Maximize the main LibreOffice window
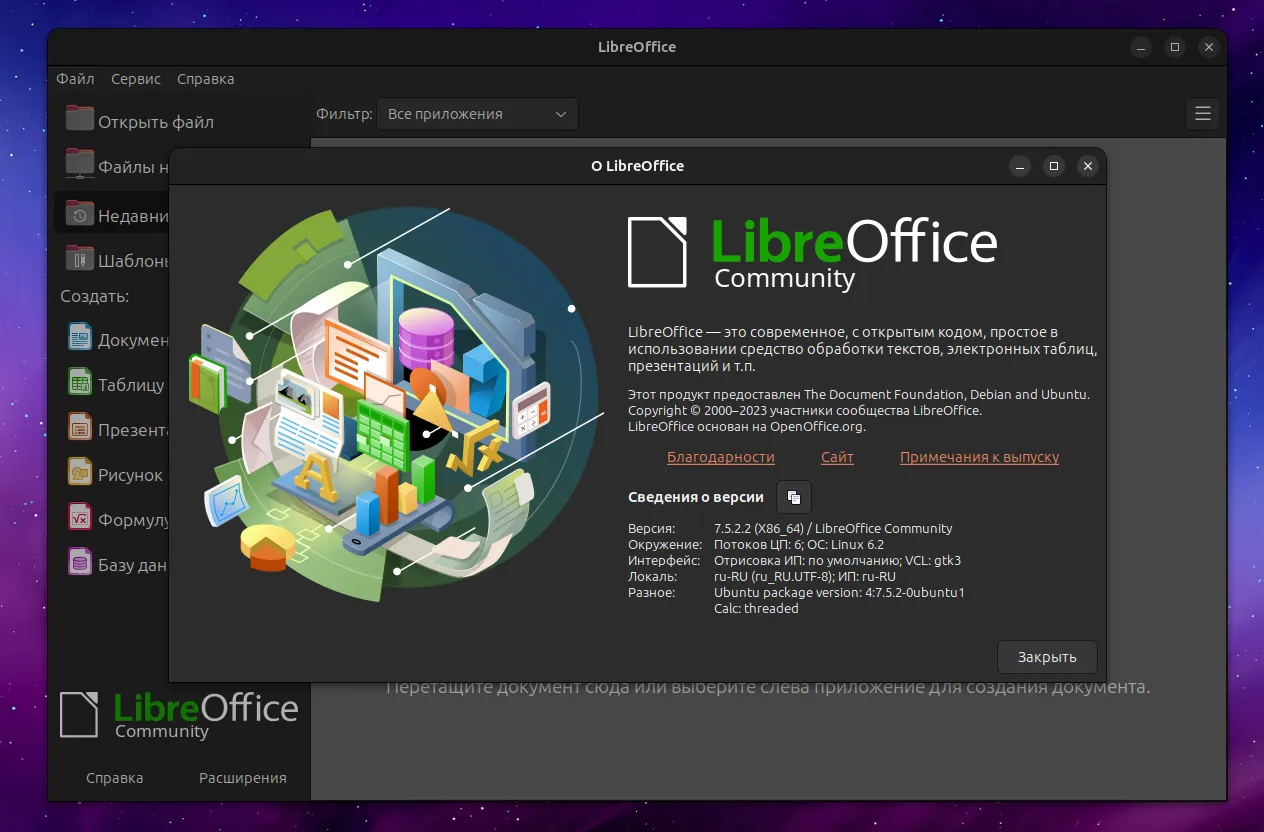1264x832 pixels. 1175,47
